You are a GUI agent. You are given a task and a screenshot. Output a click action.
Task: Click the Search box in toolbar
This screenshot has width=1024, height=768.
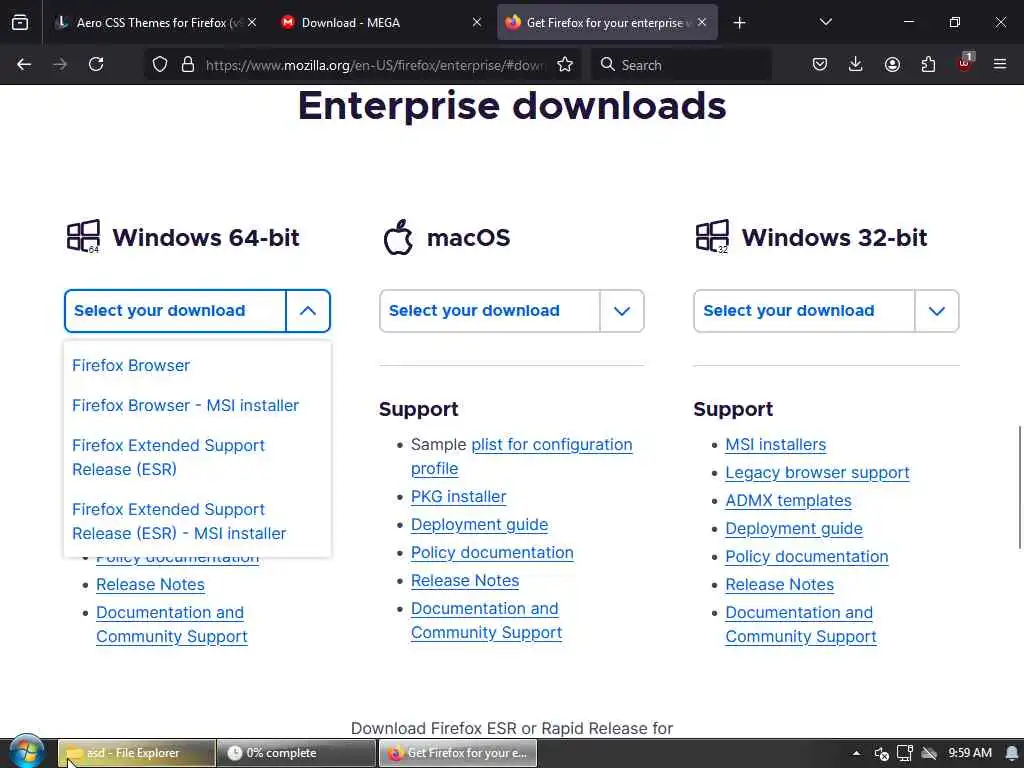pos(682,65)
